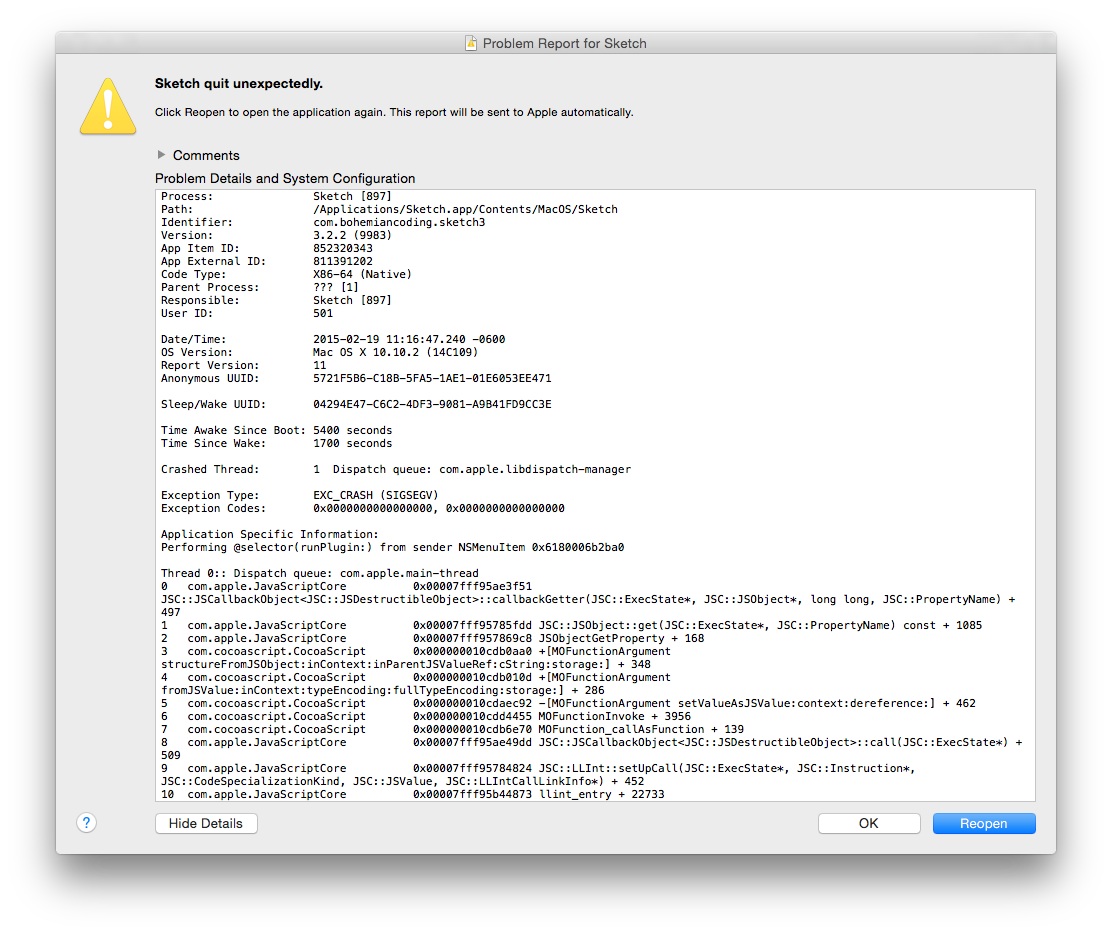Click 'Click Reopen to open the application' message
The height and width of the screenshot is (934, 1112).
click(394, 112)
